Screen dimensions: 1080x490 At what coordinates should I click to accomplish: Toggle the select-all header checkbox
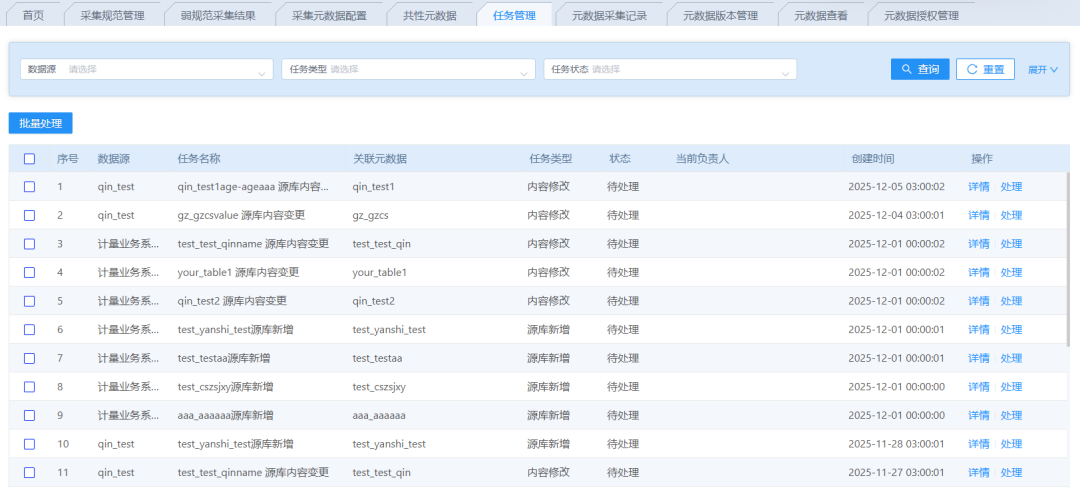point(29,159)
